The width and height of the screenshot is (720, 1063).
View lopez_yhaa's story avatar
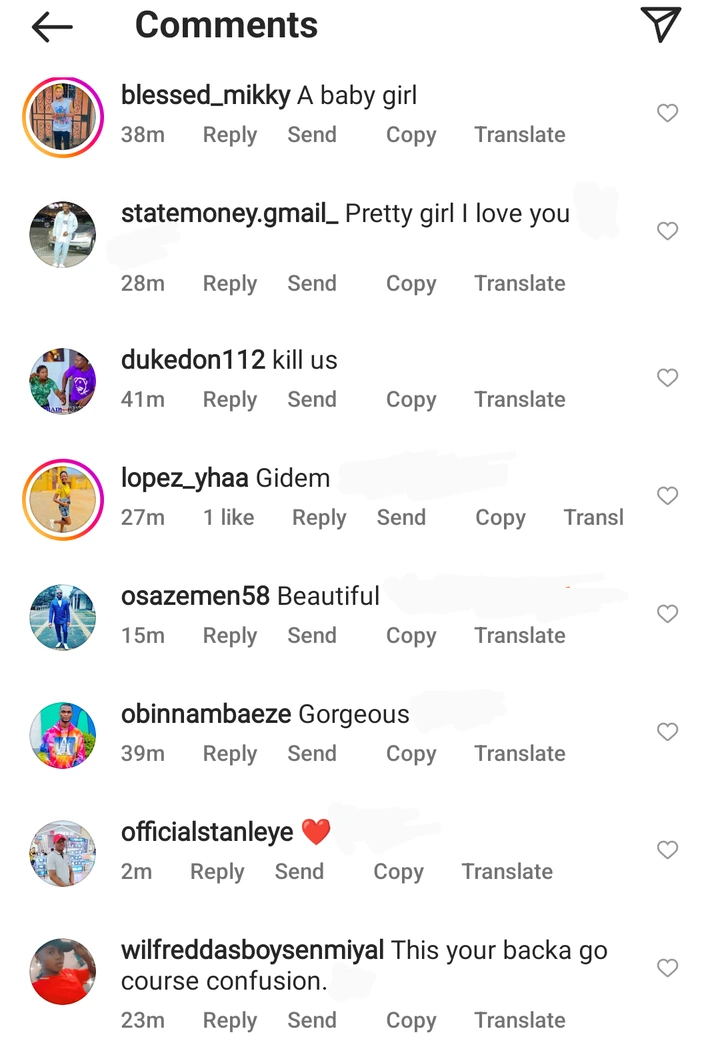click(63, 499)
